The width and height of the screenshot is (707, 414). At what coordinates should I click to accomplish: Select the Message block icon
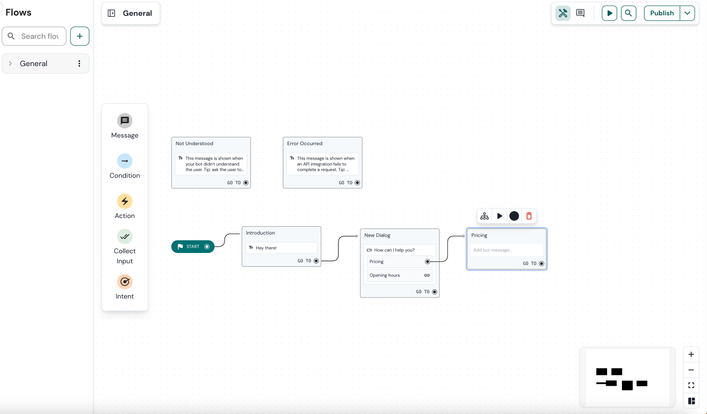[124, 121]
